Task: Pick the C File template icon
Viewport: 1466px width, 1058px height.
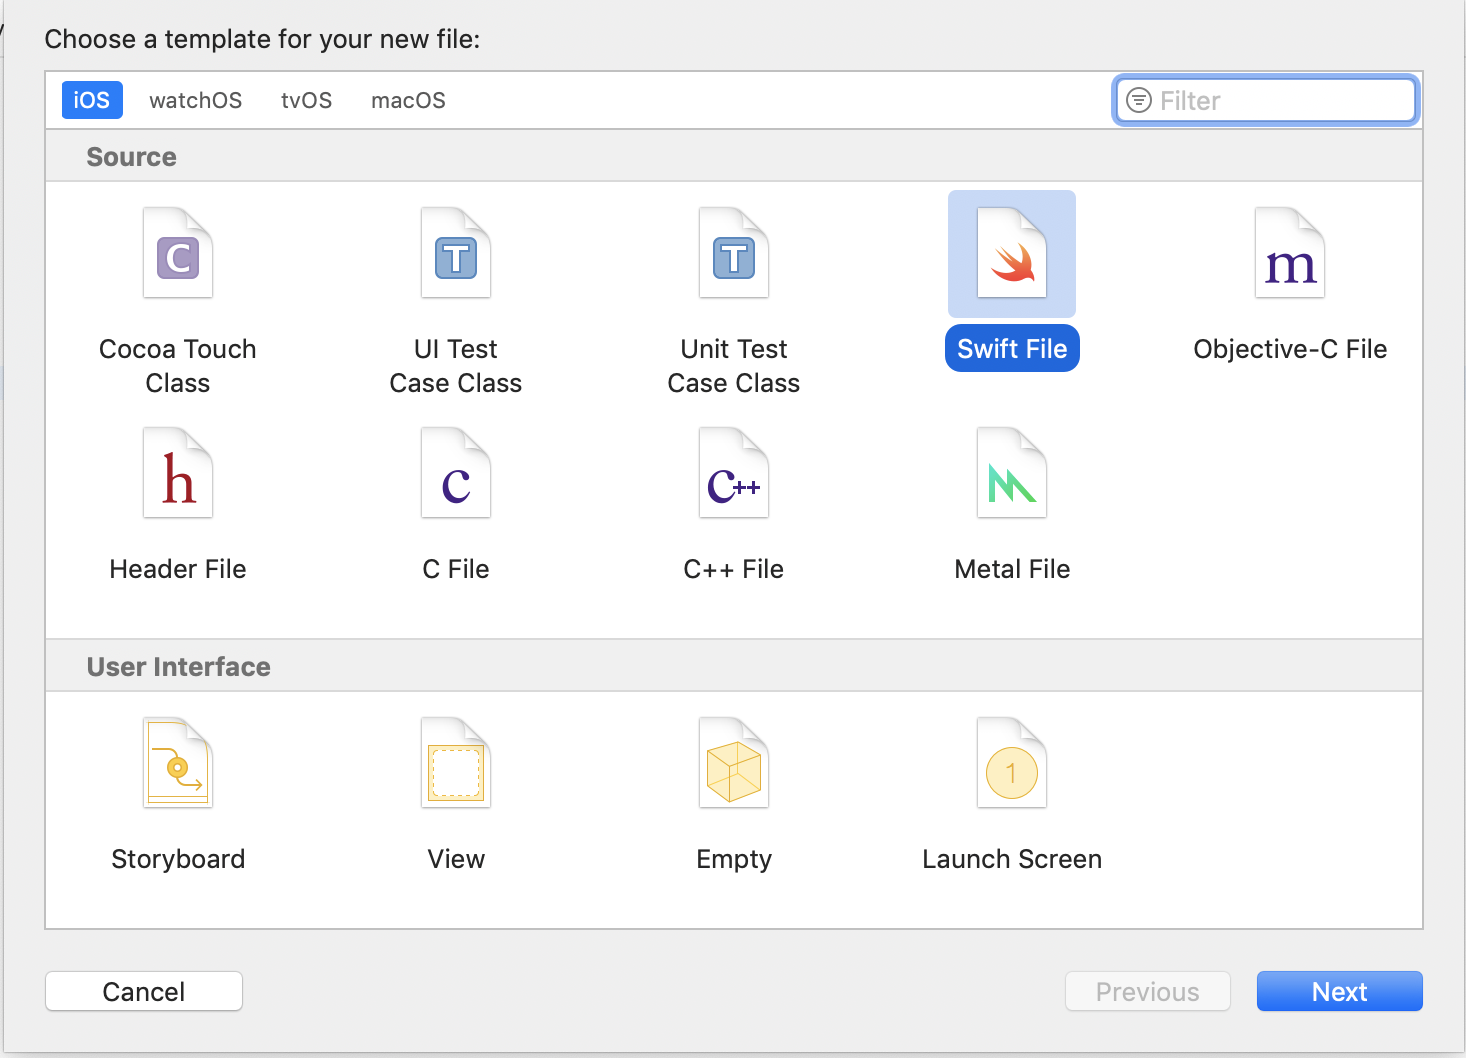Action: 456,474
